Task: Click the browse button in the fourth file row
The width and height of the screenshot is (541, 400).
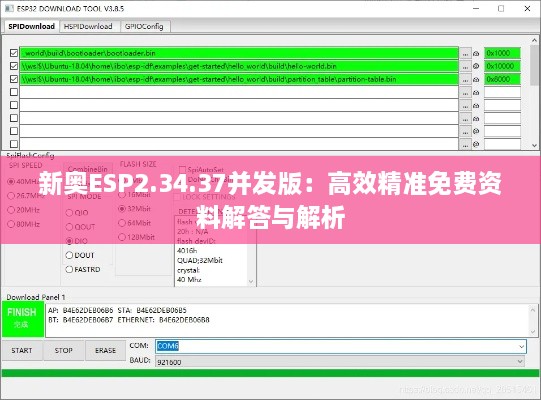Action: [465, 92]
